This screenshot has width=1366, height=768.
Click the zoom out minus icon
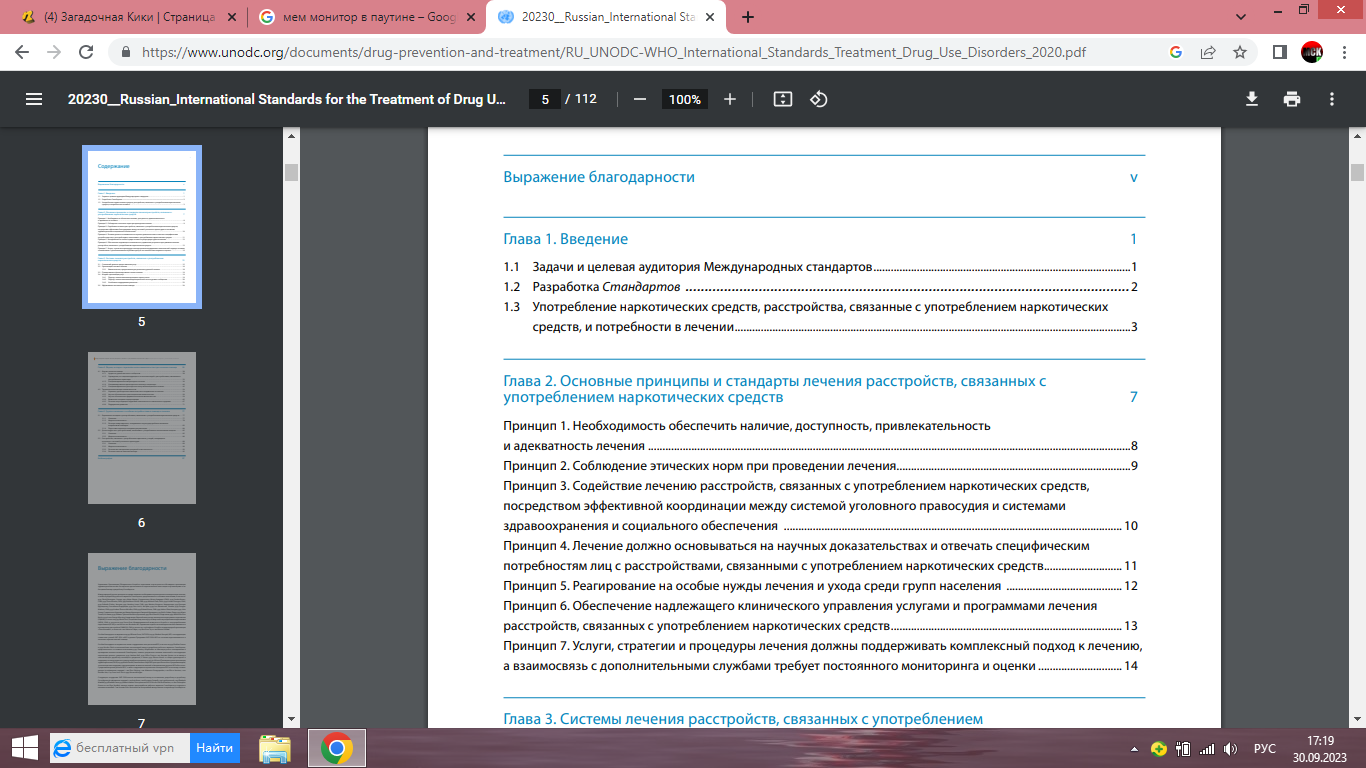[640, 99]
